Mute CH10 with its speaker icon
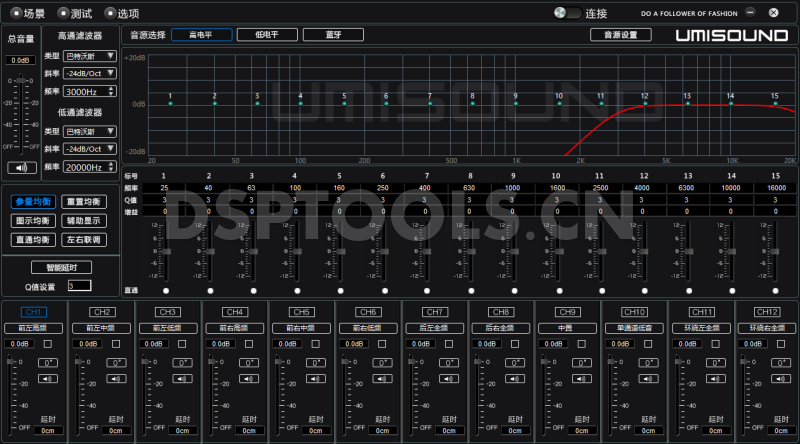This screenshot has height=444, width=800. 648,379
